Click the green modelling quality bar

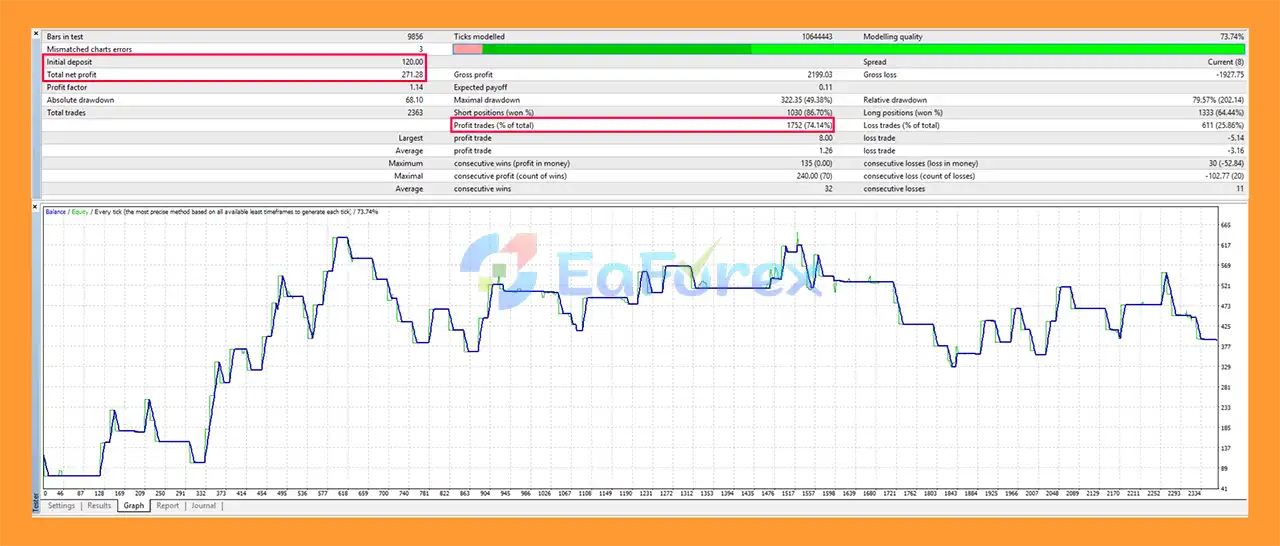point(860,49)
